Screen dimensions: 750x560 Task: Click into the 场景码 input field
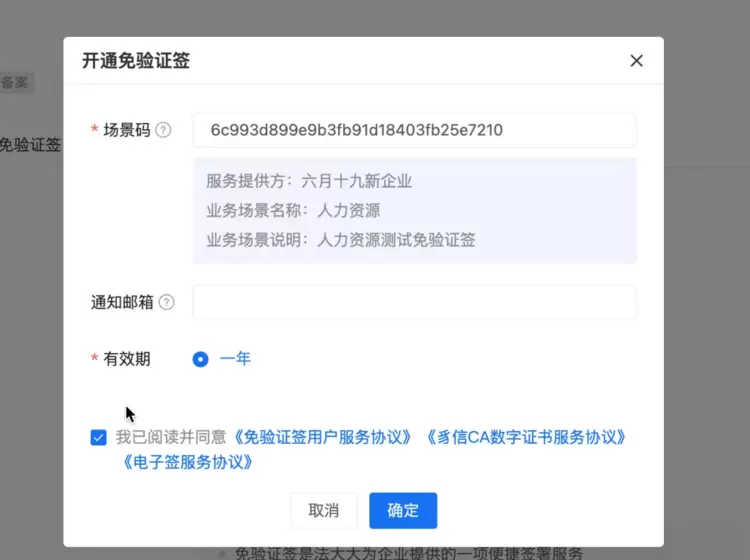tap(414, 130)
